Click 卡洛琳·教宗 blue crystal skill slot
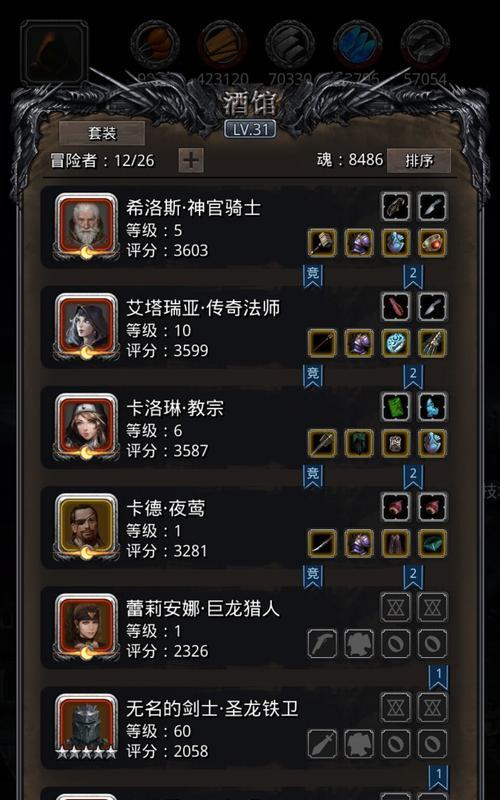The height and width of the screenshot is (800, 500). coord(433,407)
